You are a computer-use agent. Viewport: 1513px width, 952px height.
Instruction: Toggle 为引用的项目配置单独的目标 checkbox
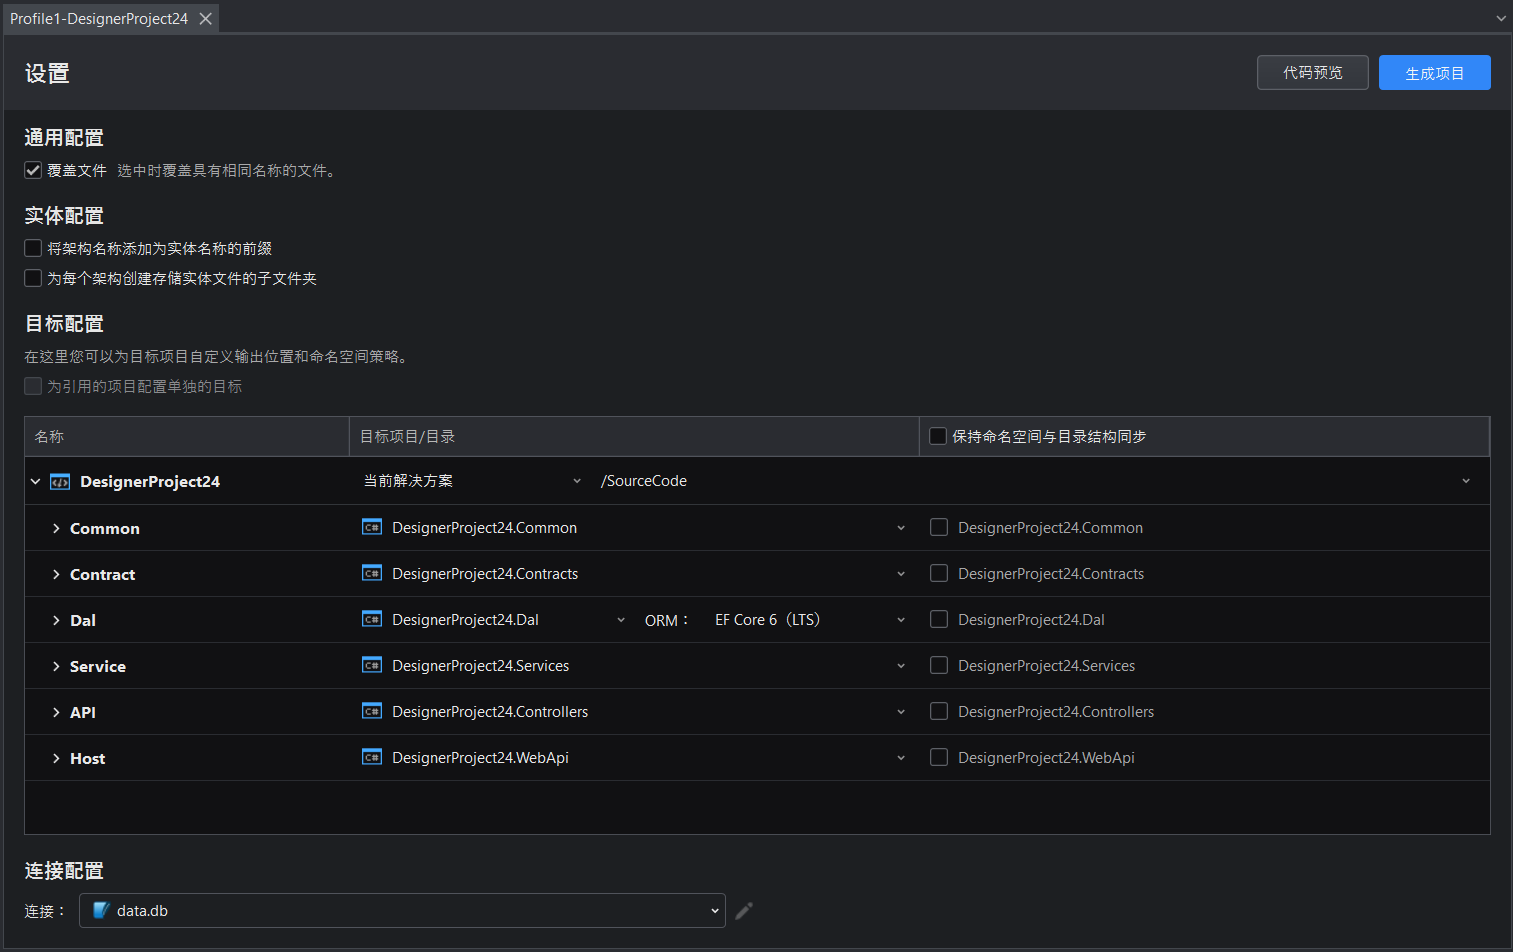[x=33, y=386]
